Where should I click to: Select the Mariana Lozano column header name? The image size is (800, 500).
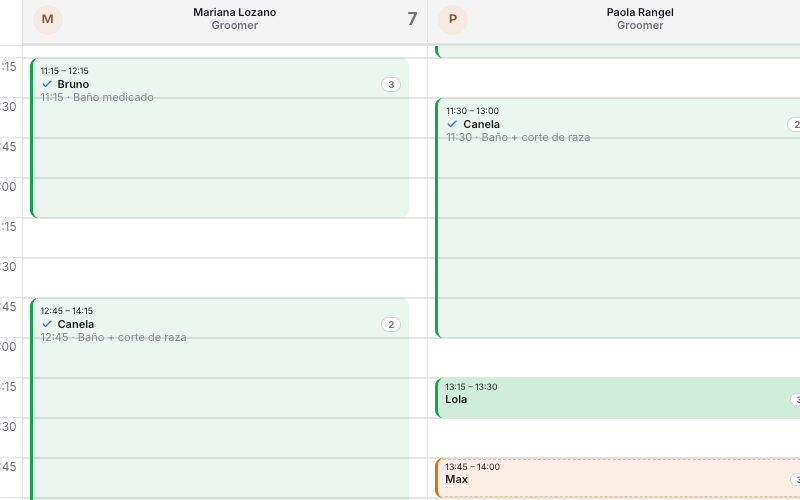(235, 12)
